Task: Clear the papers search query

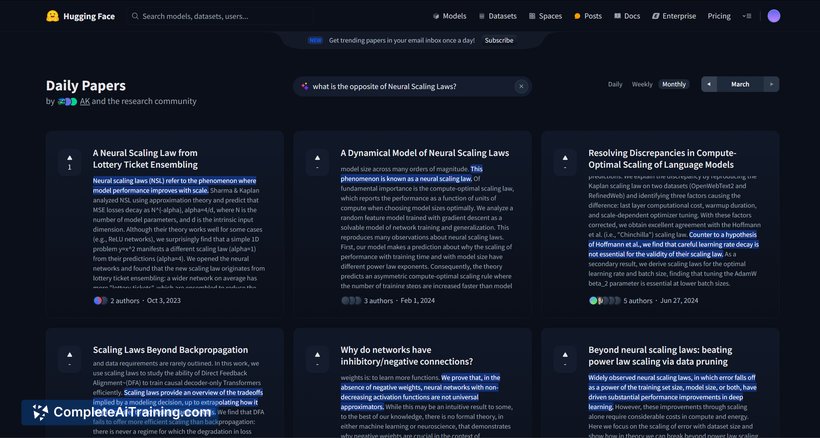Action: [x=521, y=87]
